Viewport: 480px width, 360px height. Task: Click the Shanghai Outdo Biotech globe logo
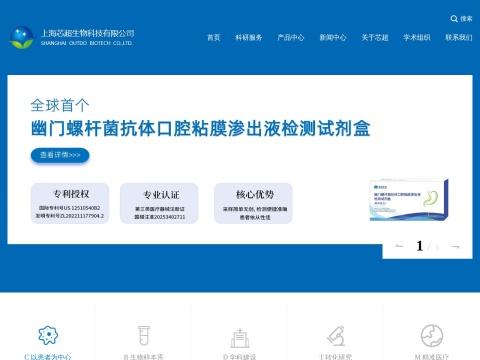22,38
